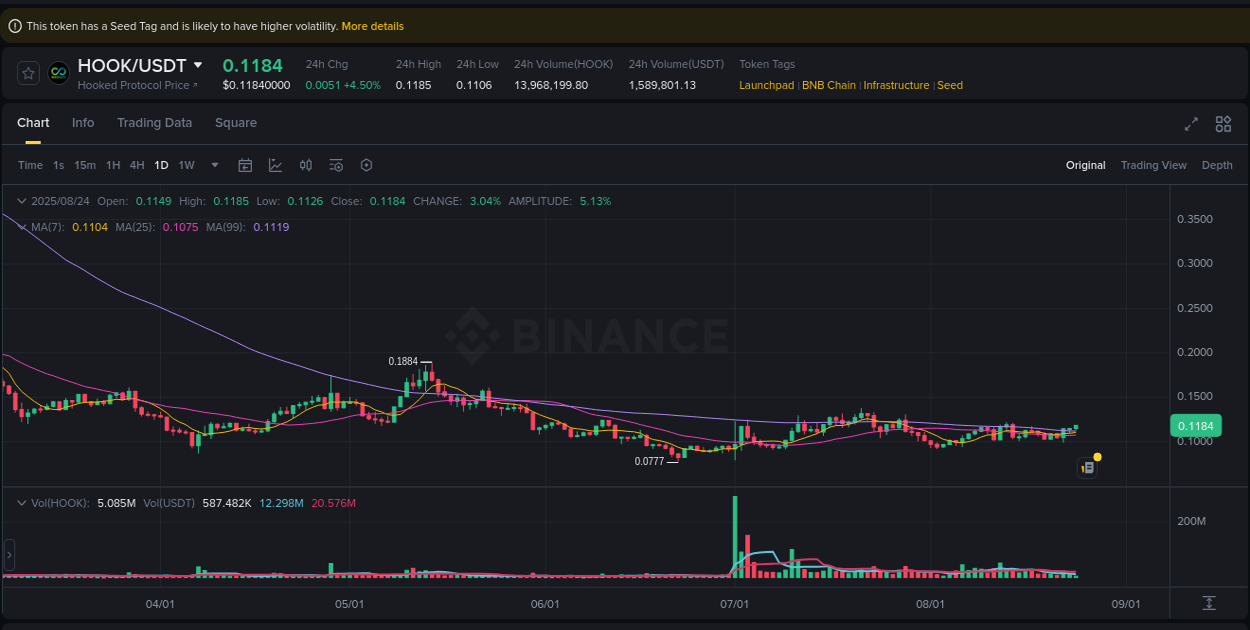The width and height of the screenshot is (1250, 630).
Task: Open the news feed icon on the chart
Action: pyautogui.click(x=1087, y=467)
